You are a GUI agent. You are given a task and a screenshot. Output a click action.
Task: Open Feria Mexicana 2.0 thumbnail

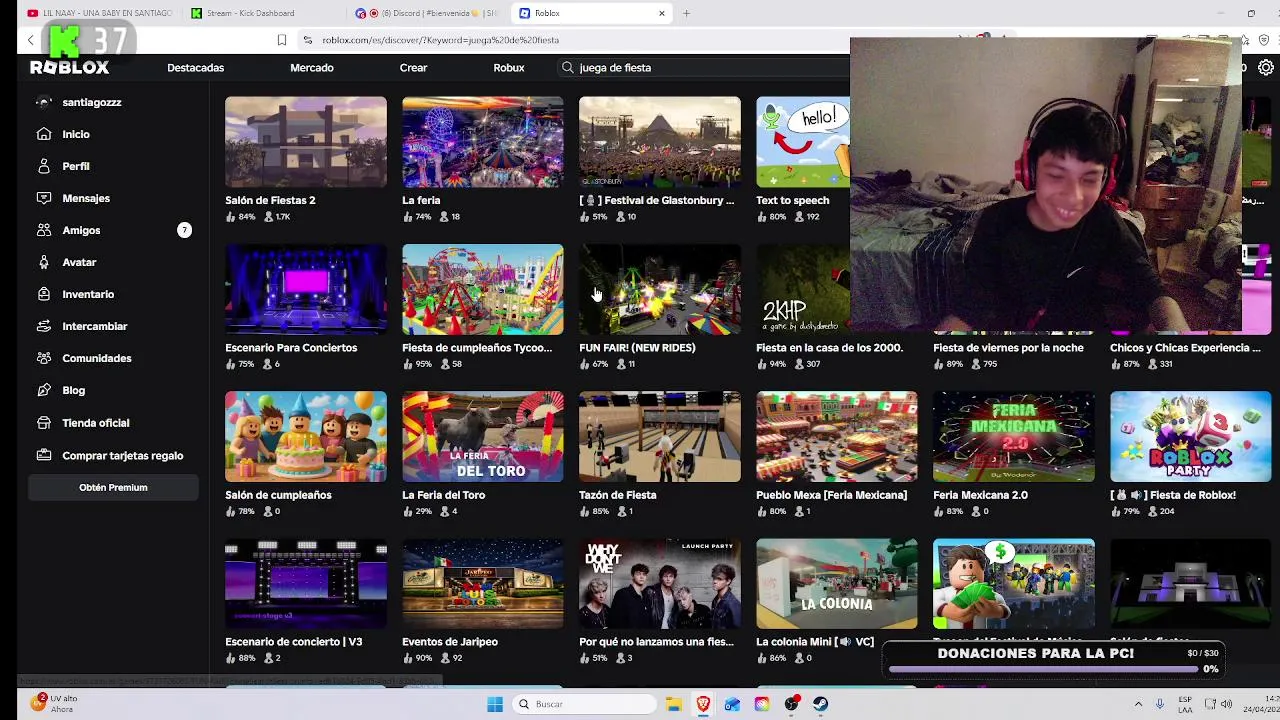tap(1014, 436)
